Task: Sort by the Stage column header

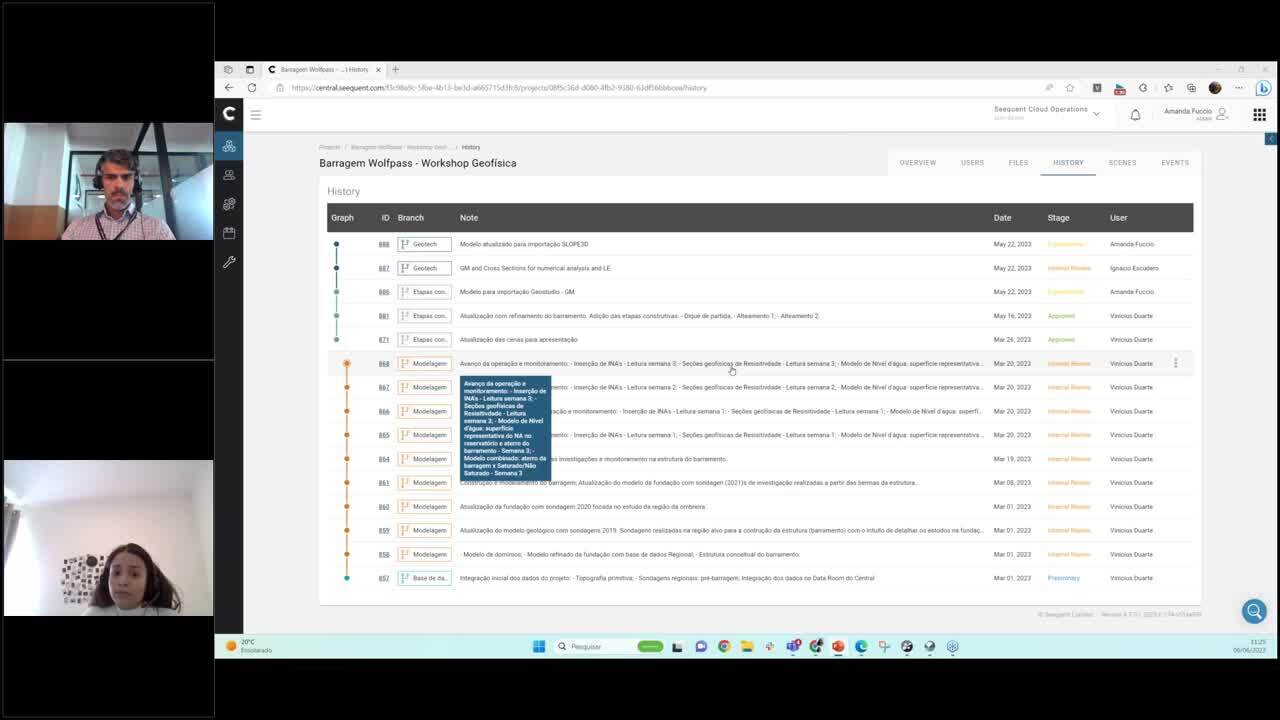Action: (x=1058, y=218)
